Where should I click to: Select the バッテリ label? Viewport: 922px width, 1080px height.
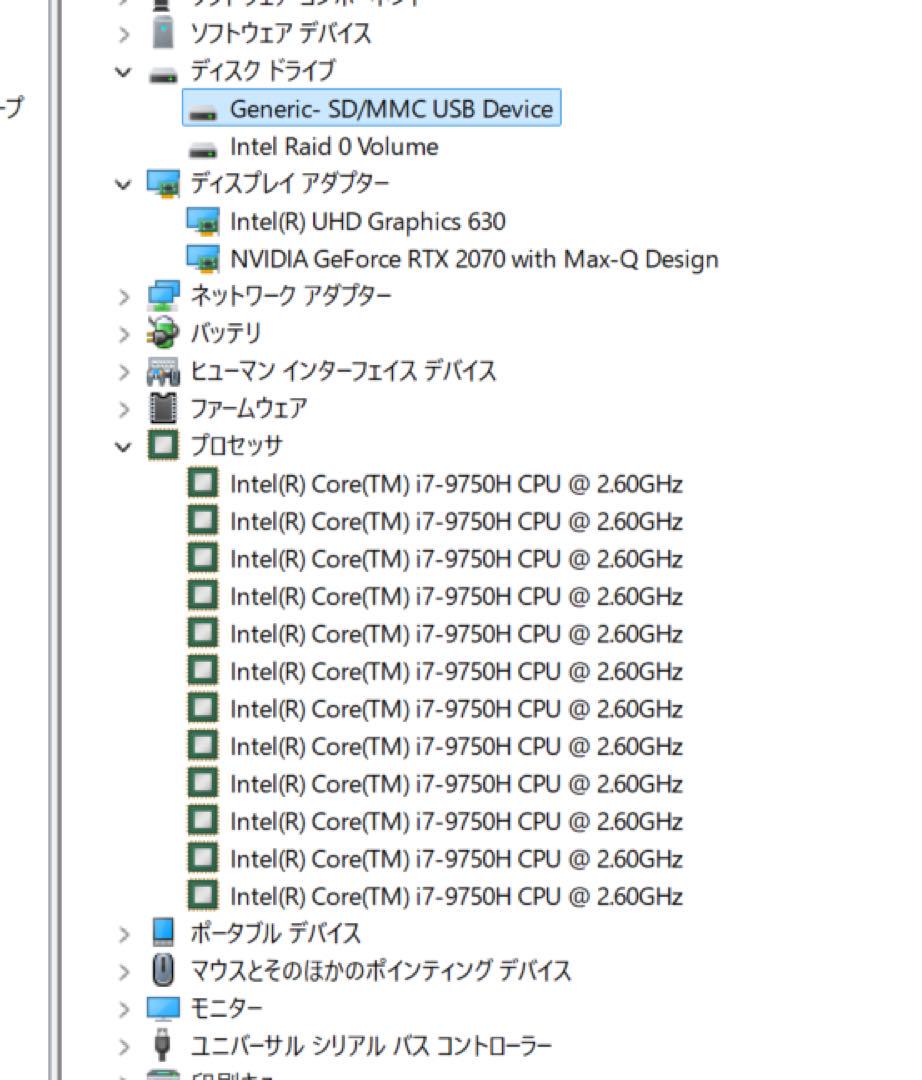click(x=226, y=333)
